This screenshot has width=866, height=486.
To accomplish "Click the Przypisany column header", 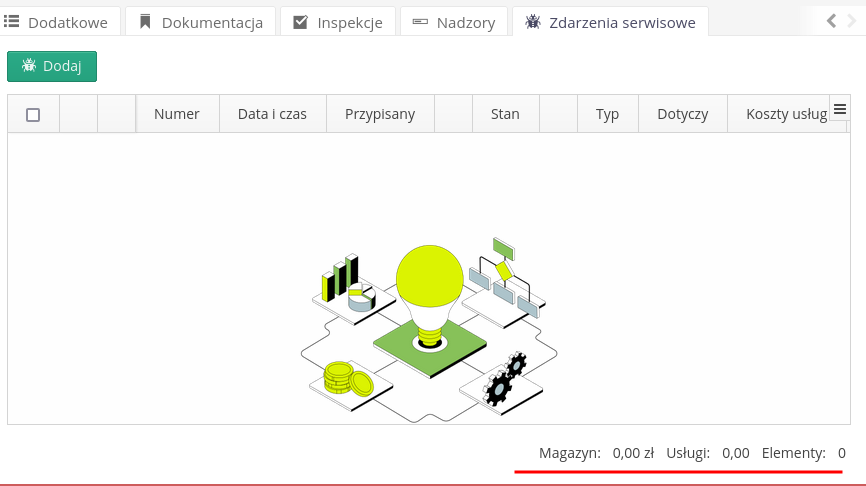I will [380, 114].
